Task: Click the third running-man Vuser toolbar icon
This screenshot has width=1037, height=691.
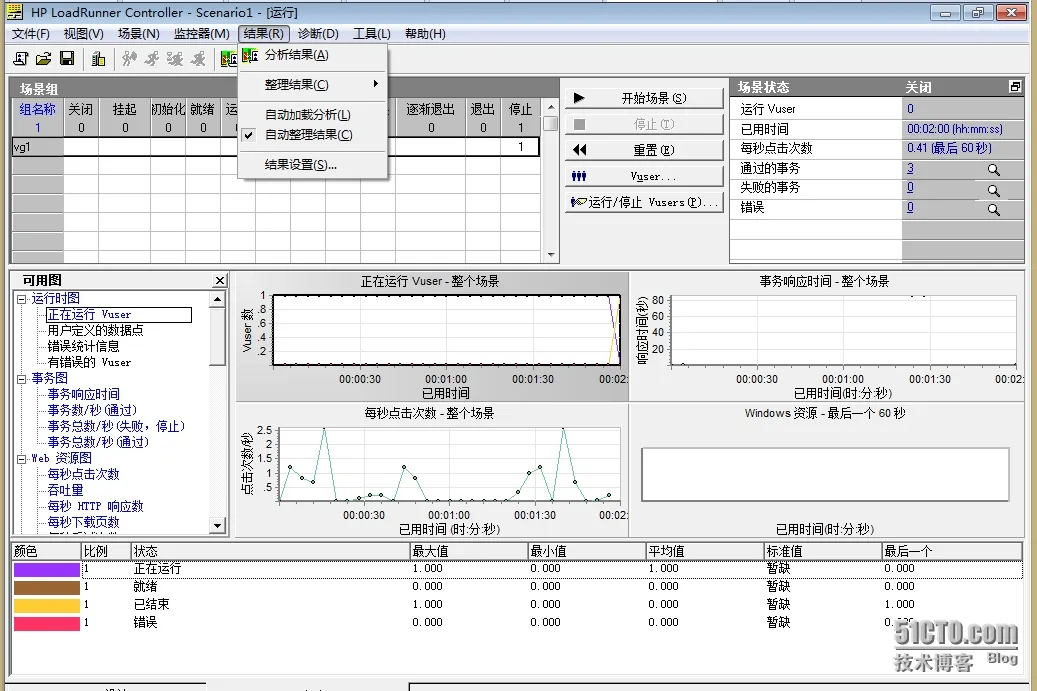Action: (175, 59)
